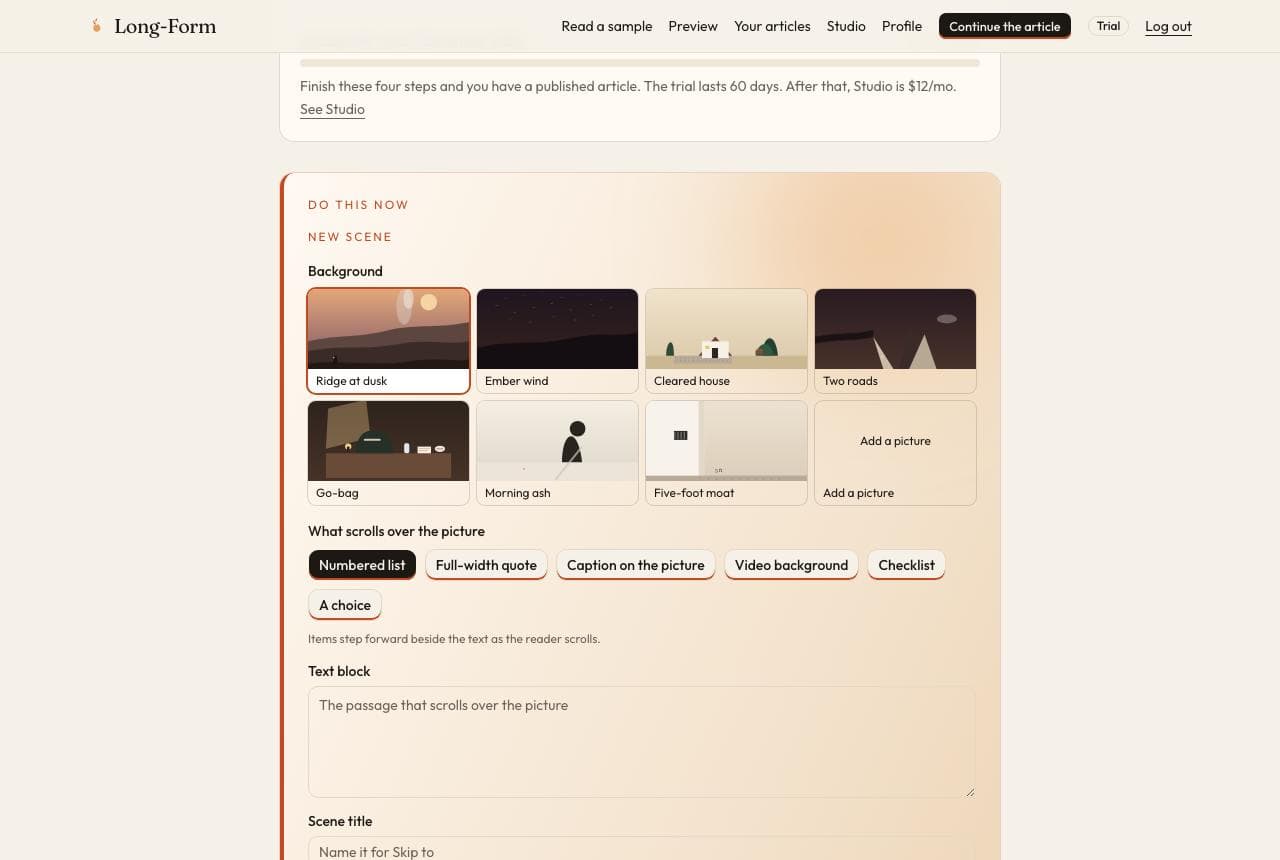Open the Studio nav item
Image resolution: width=1280 pixels, height=860 pixels.
(x=846, y=26)
